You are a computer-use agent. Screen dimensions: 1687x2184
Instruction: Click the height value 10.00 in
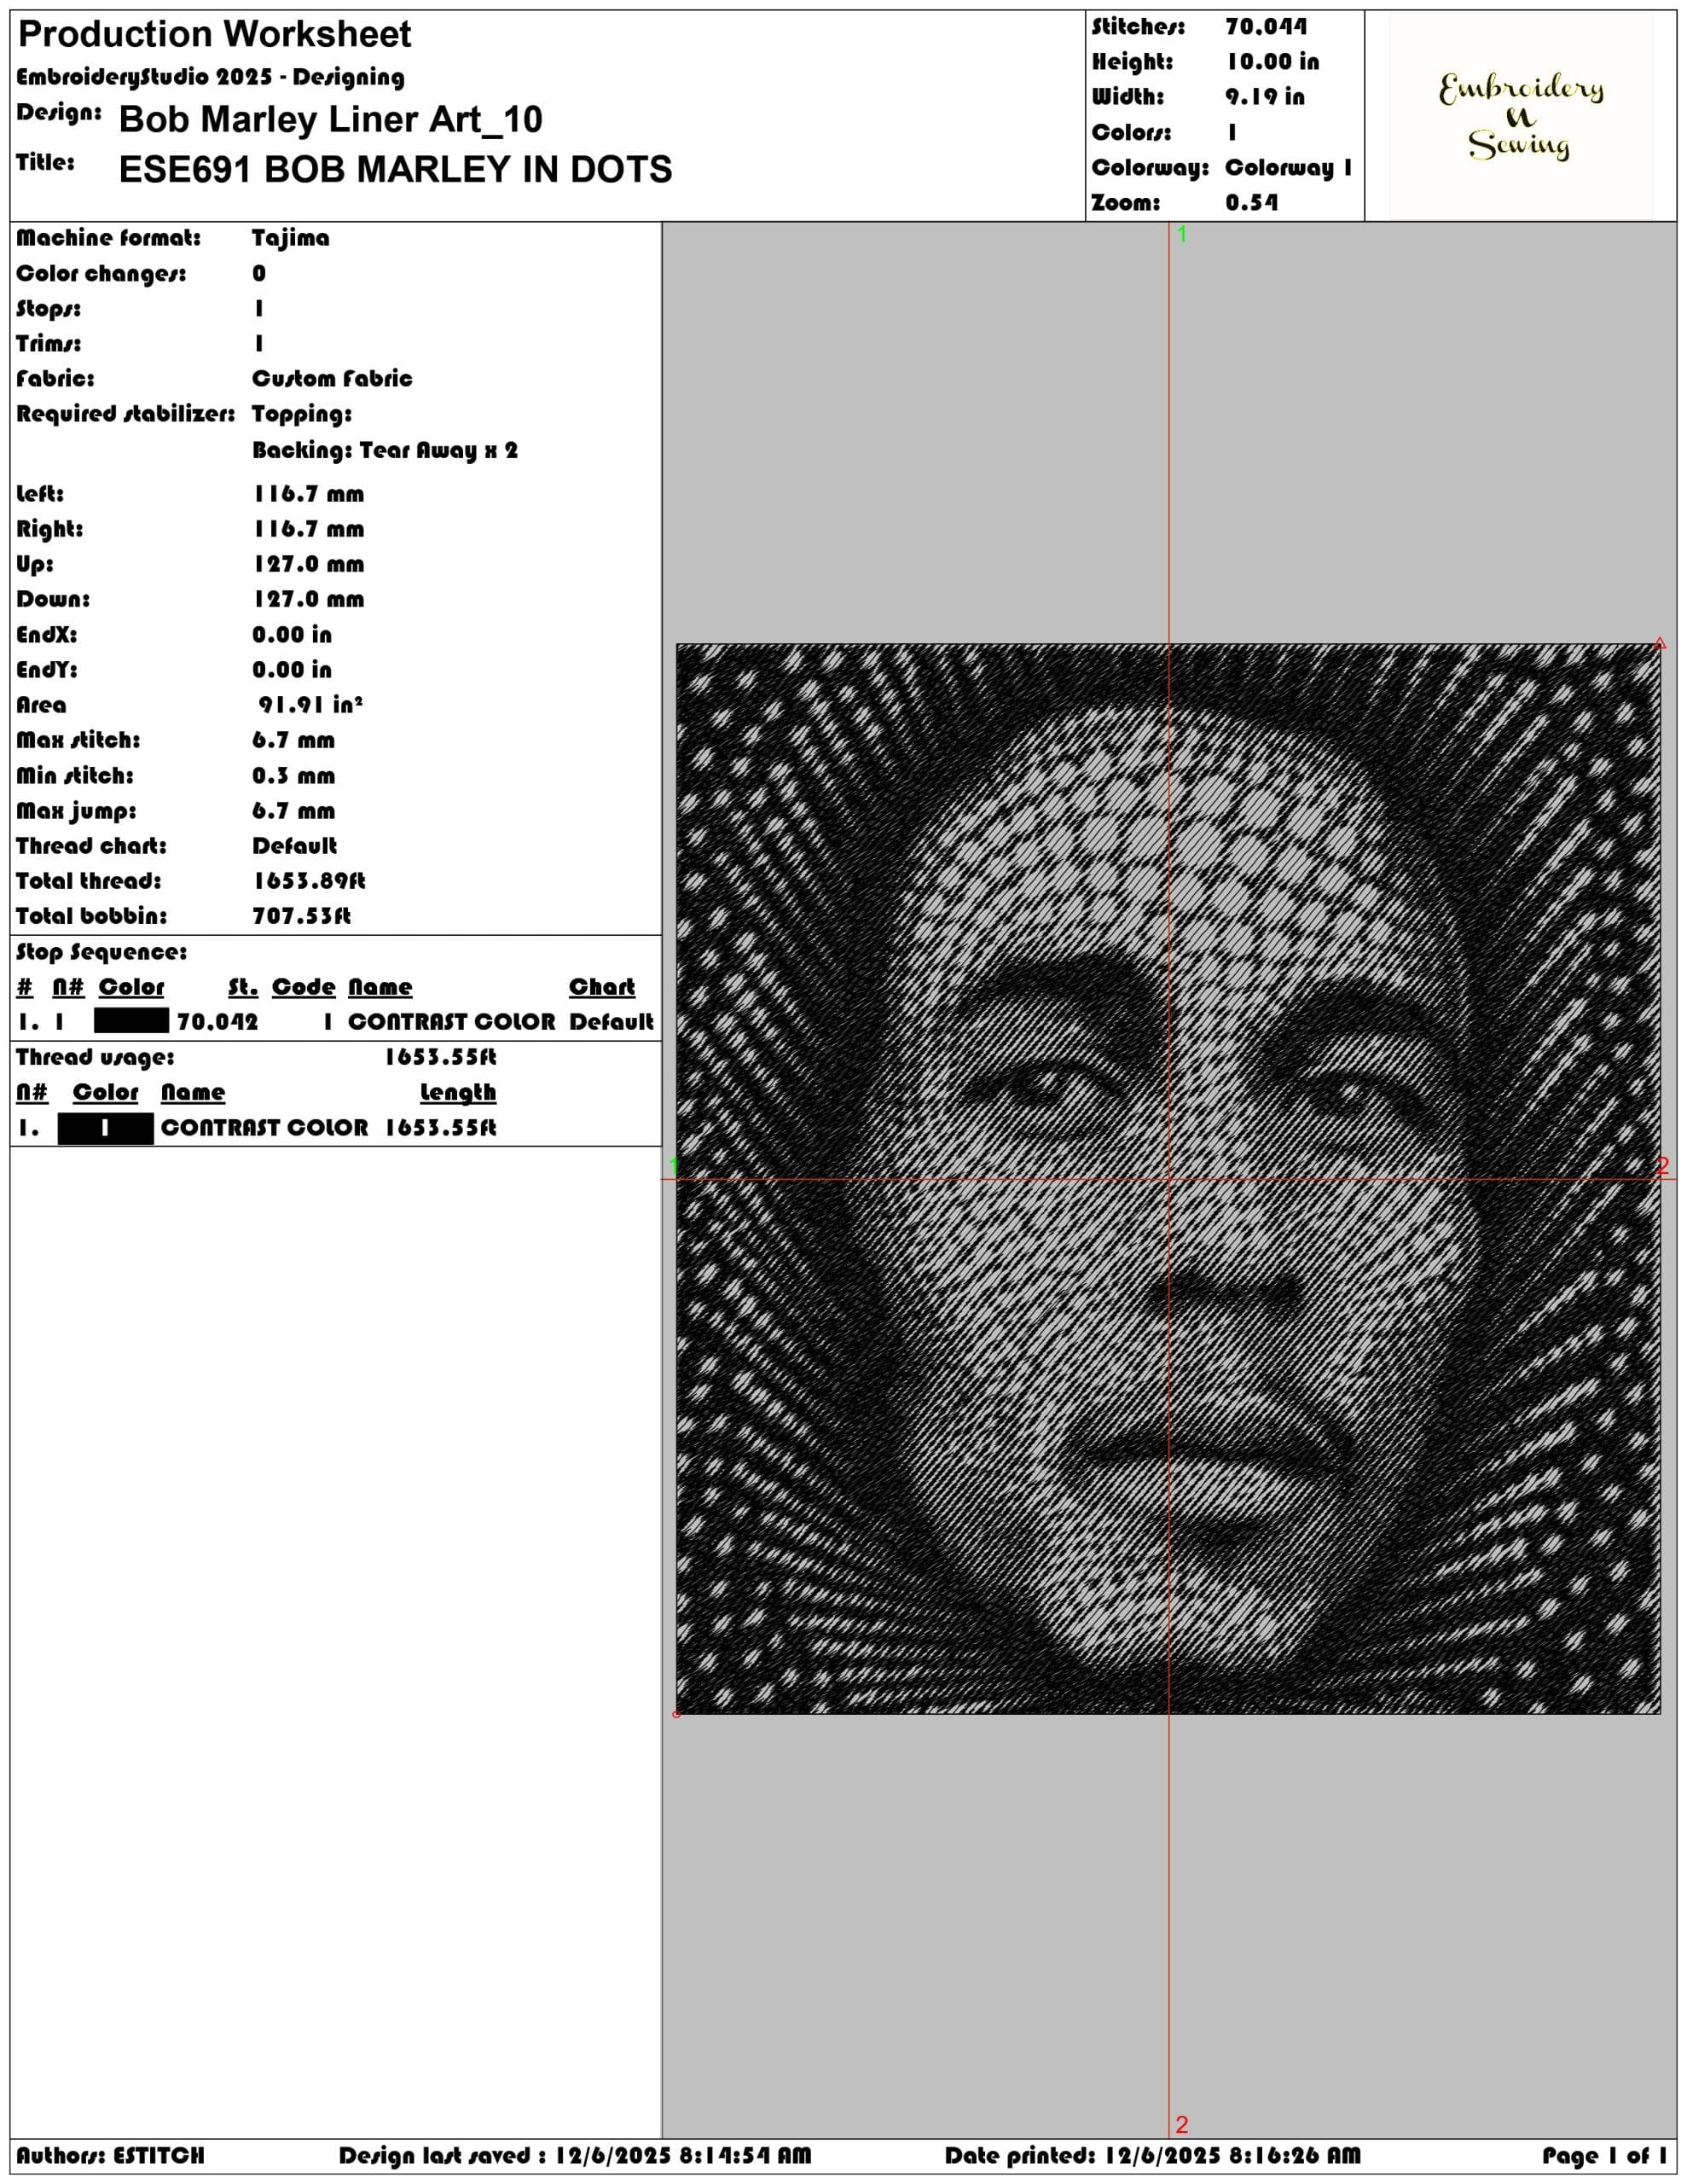click(x=1272, y=62)
